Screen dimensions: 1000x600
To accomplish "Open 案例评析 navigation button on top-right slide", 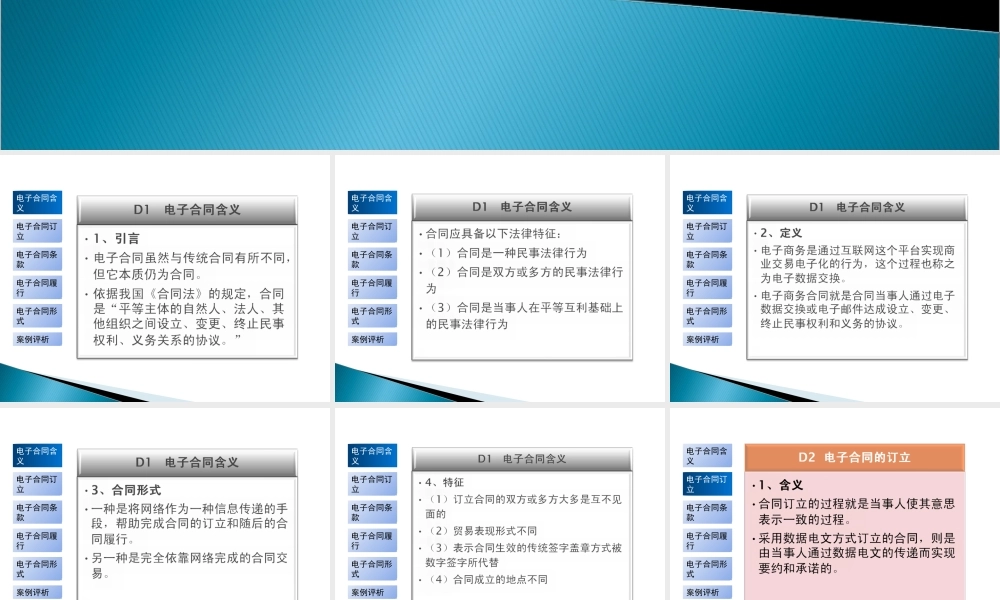I will [x=707, y=339].
